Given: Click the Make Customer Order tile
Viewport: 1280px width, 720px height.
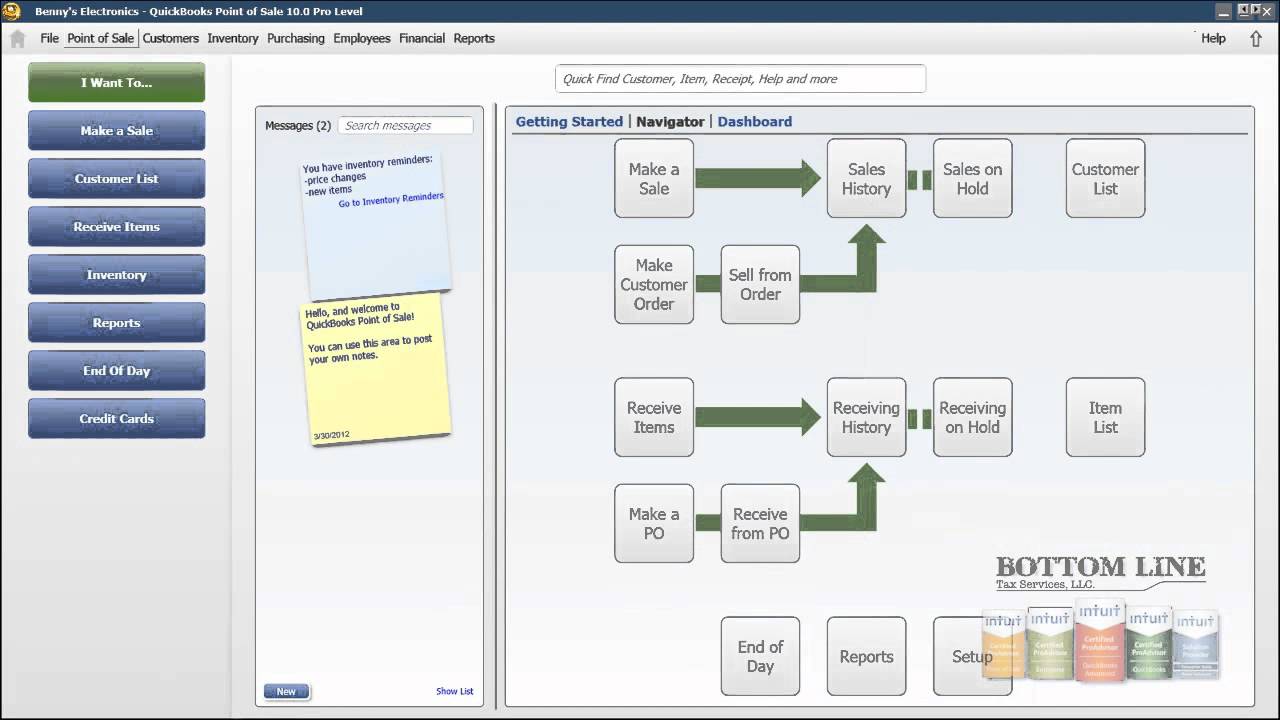Looking at the screenshot, I should point(654,284).
